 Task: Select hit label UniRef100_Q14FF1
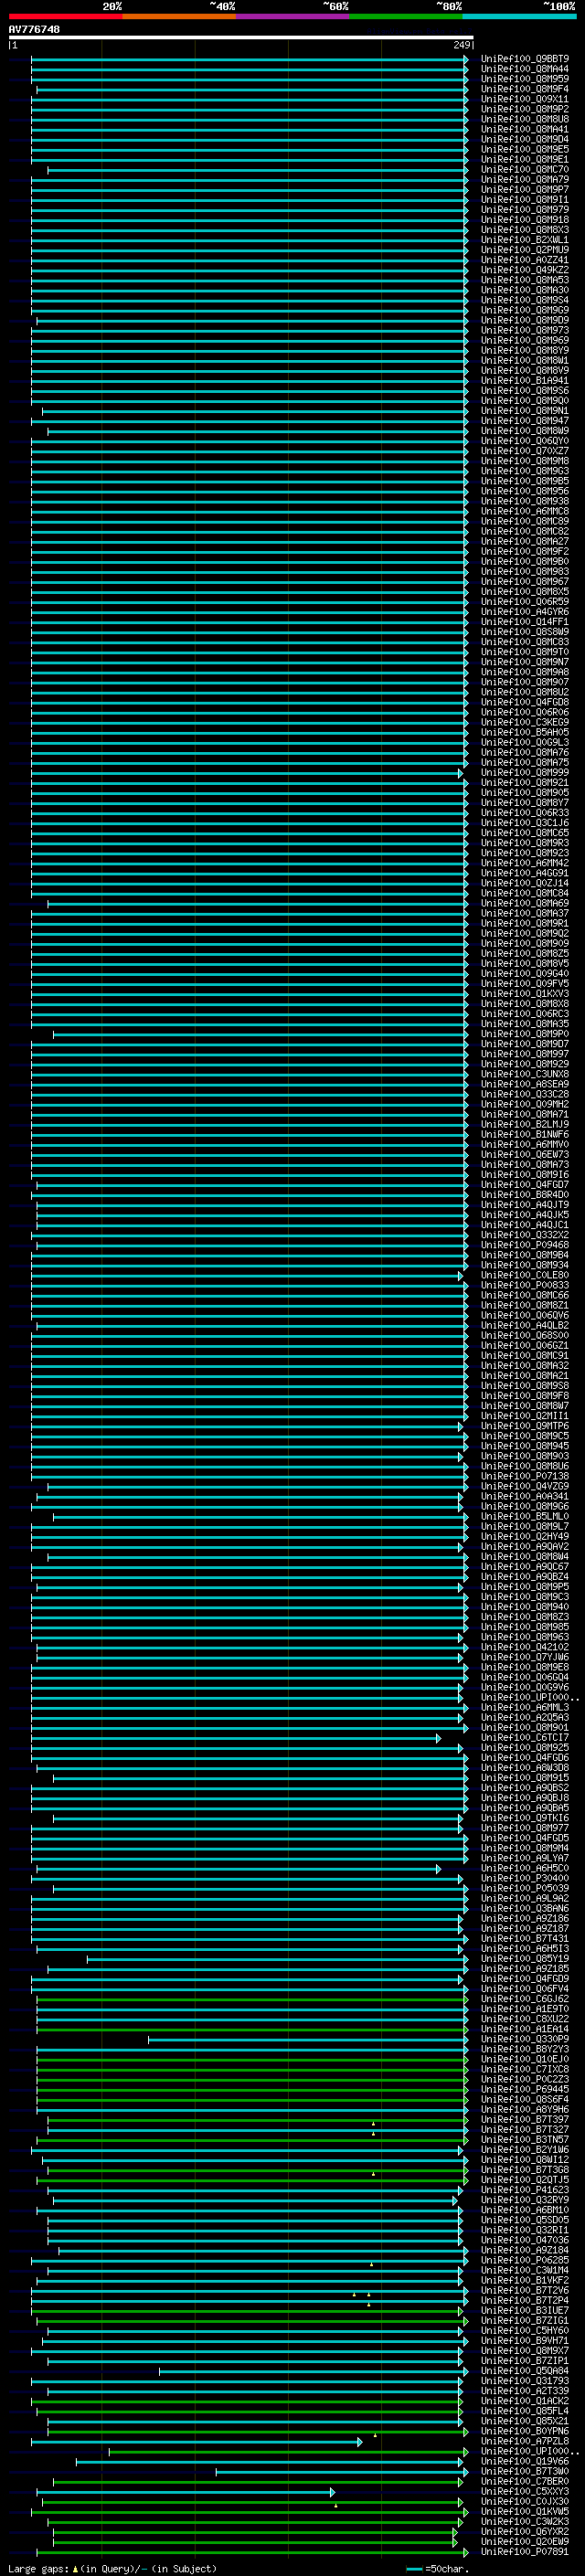[x=525, y=622]
